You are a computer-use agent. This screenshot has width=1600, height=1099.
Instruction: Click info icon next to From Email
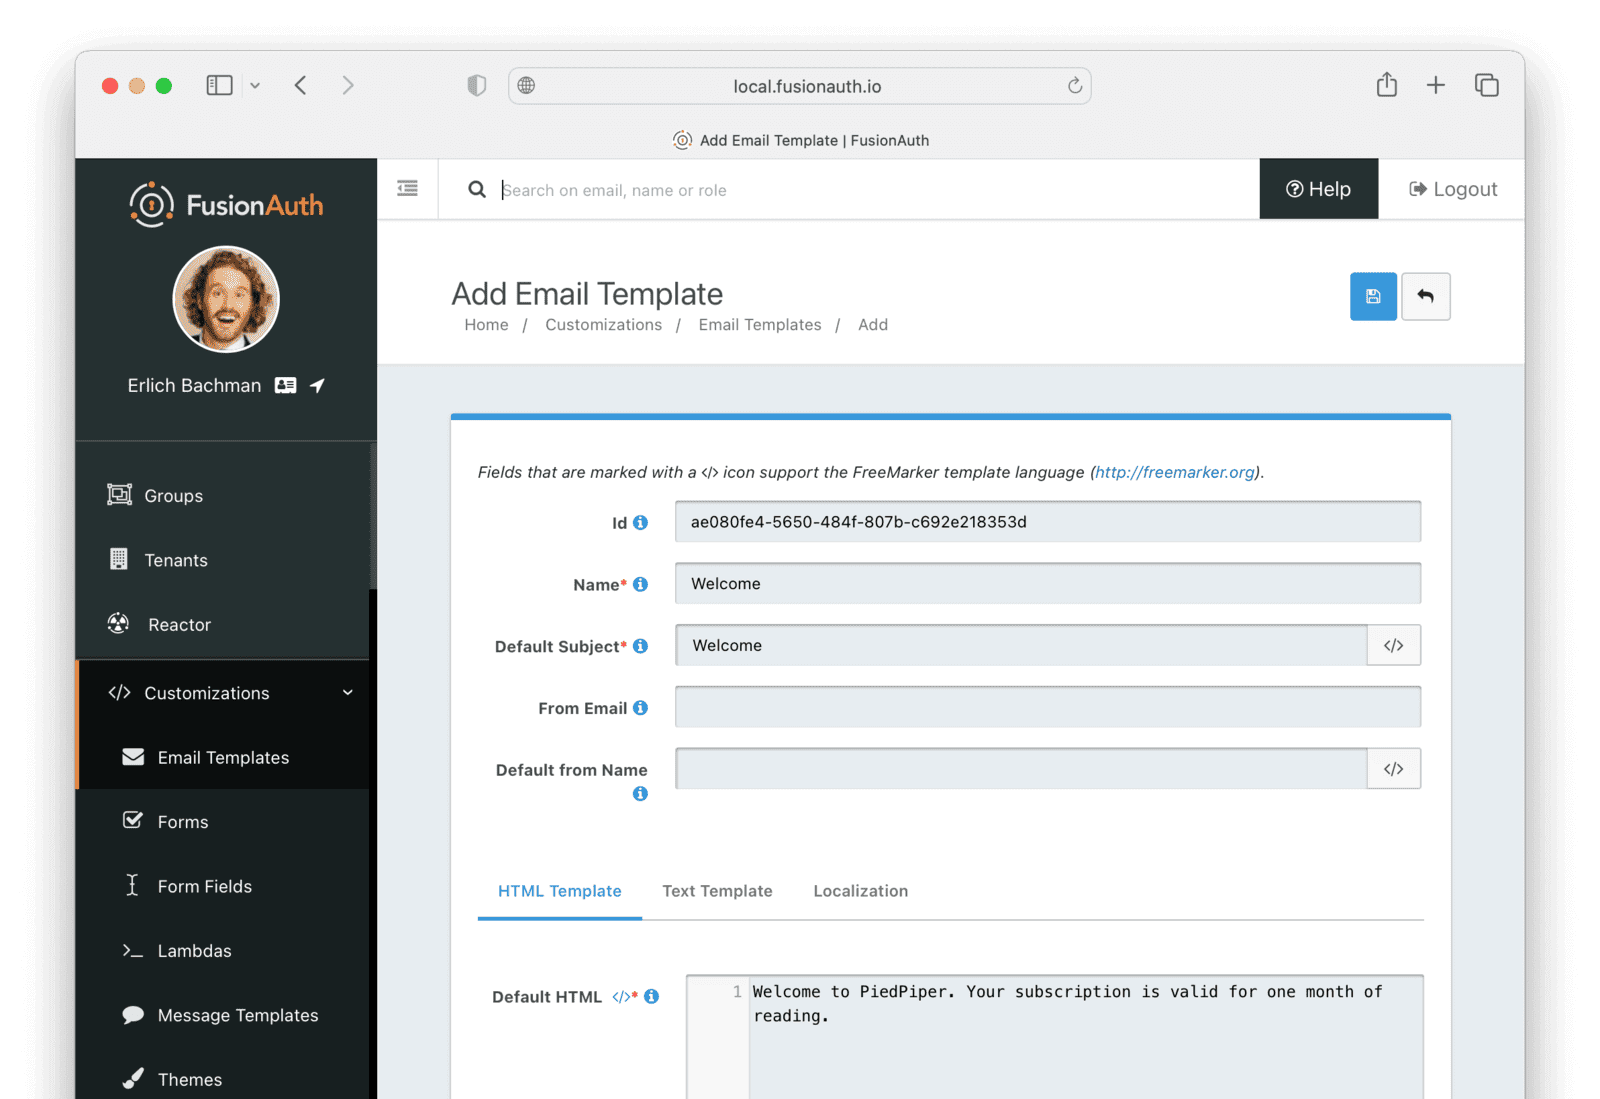[x=641, y=708]
